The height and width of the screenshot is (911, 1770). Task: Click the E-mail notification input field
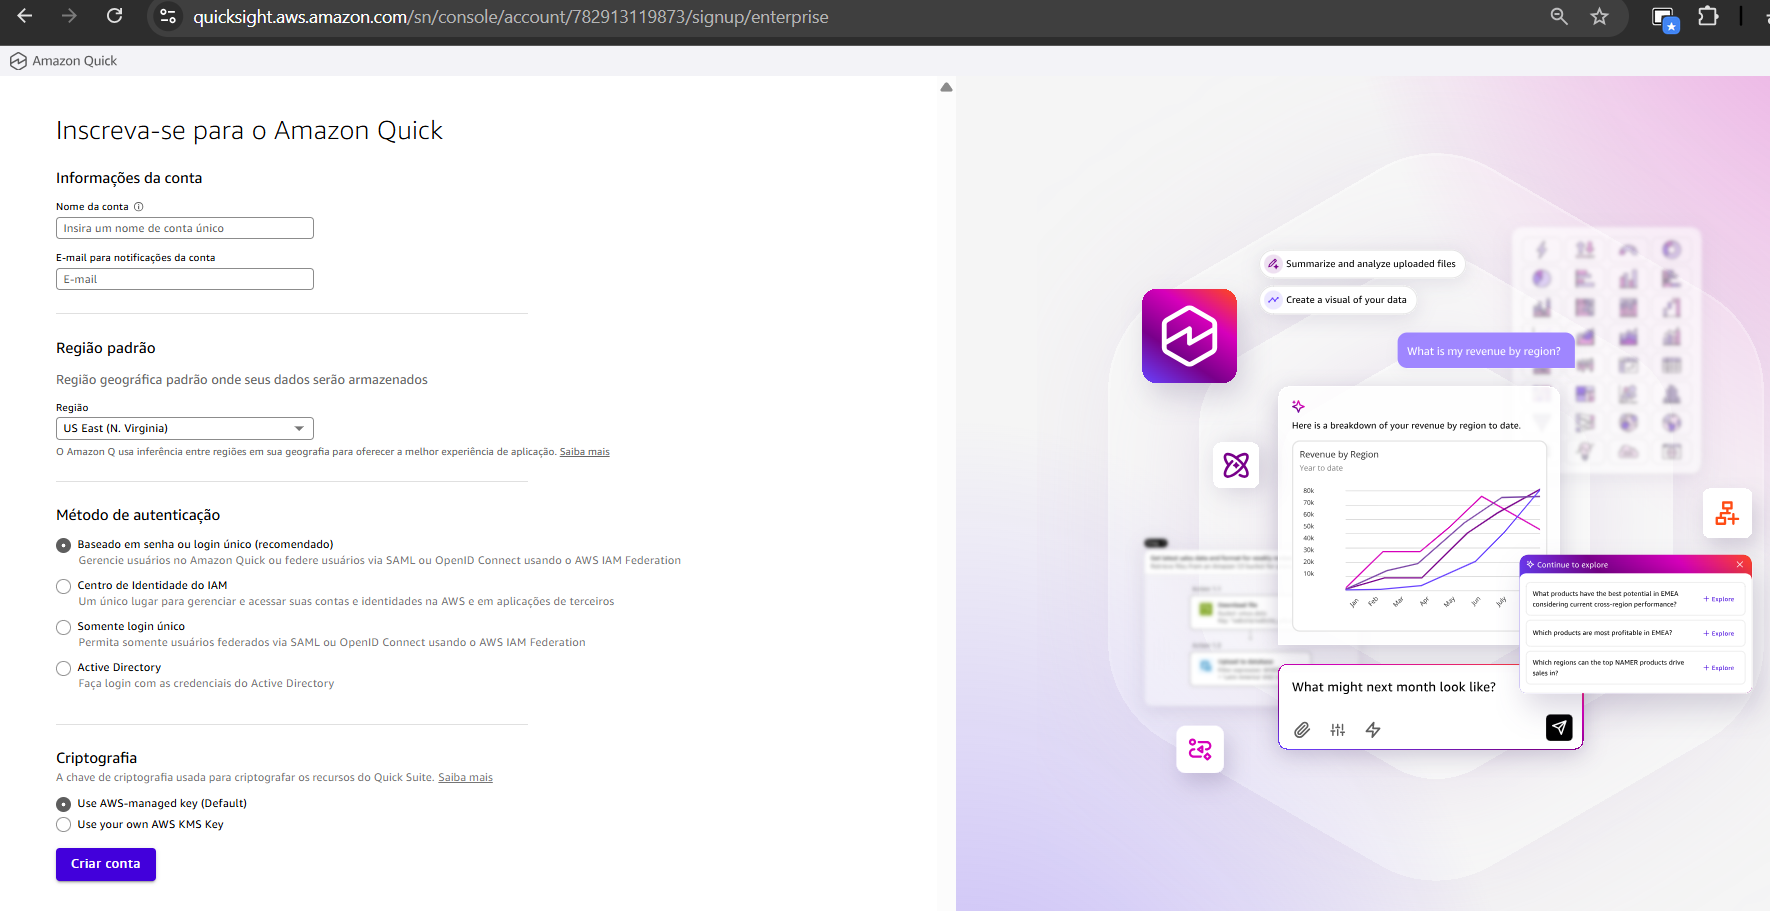pos(185,279)
